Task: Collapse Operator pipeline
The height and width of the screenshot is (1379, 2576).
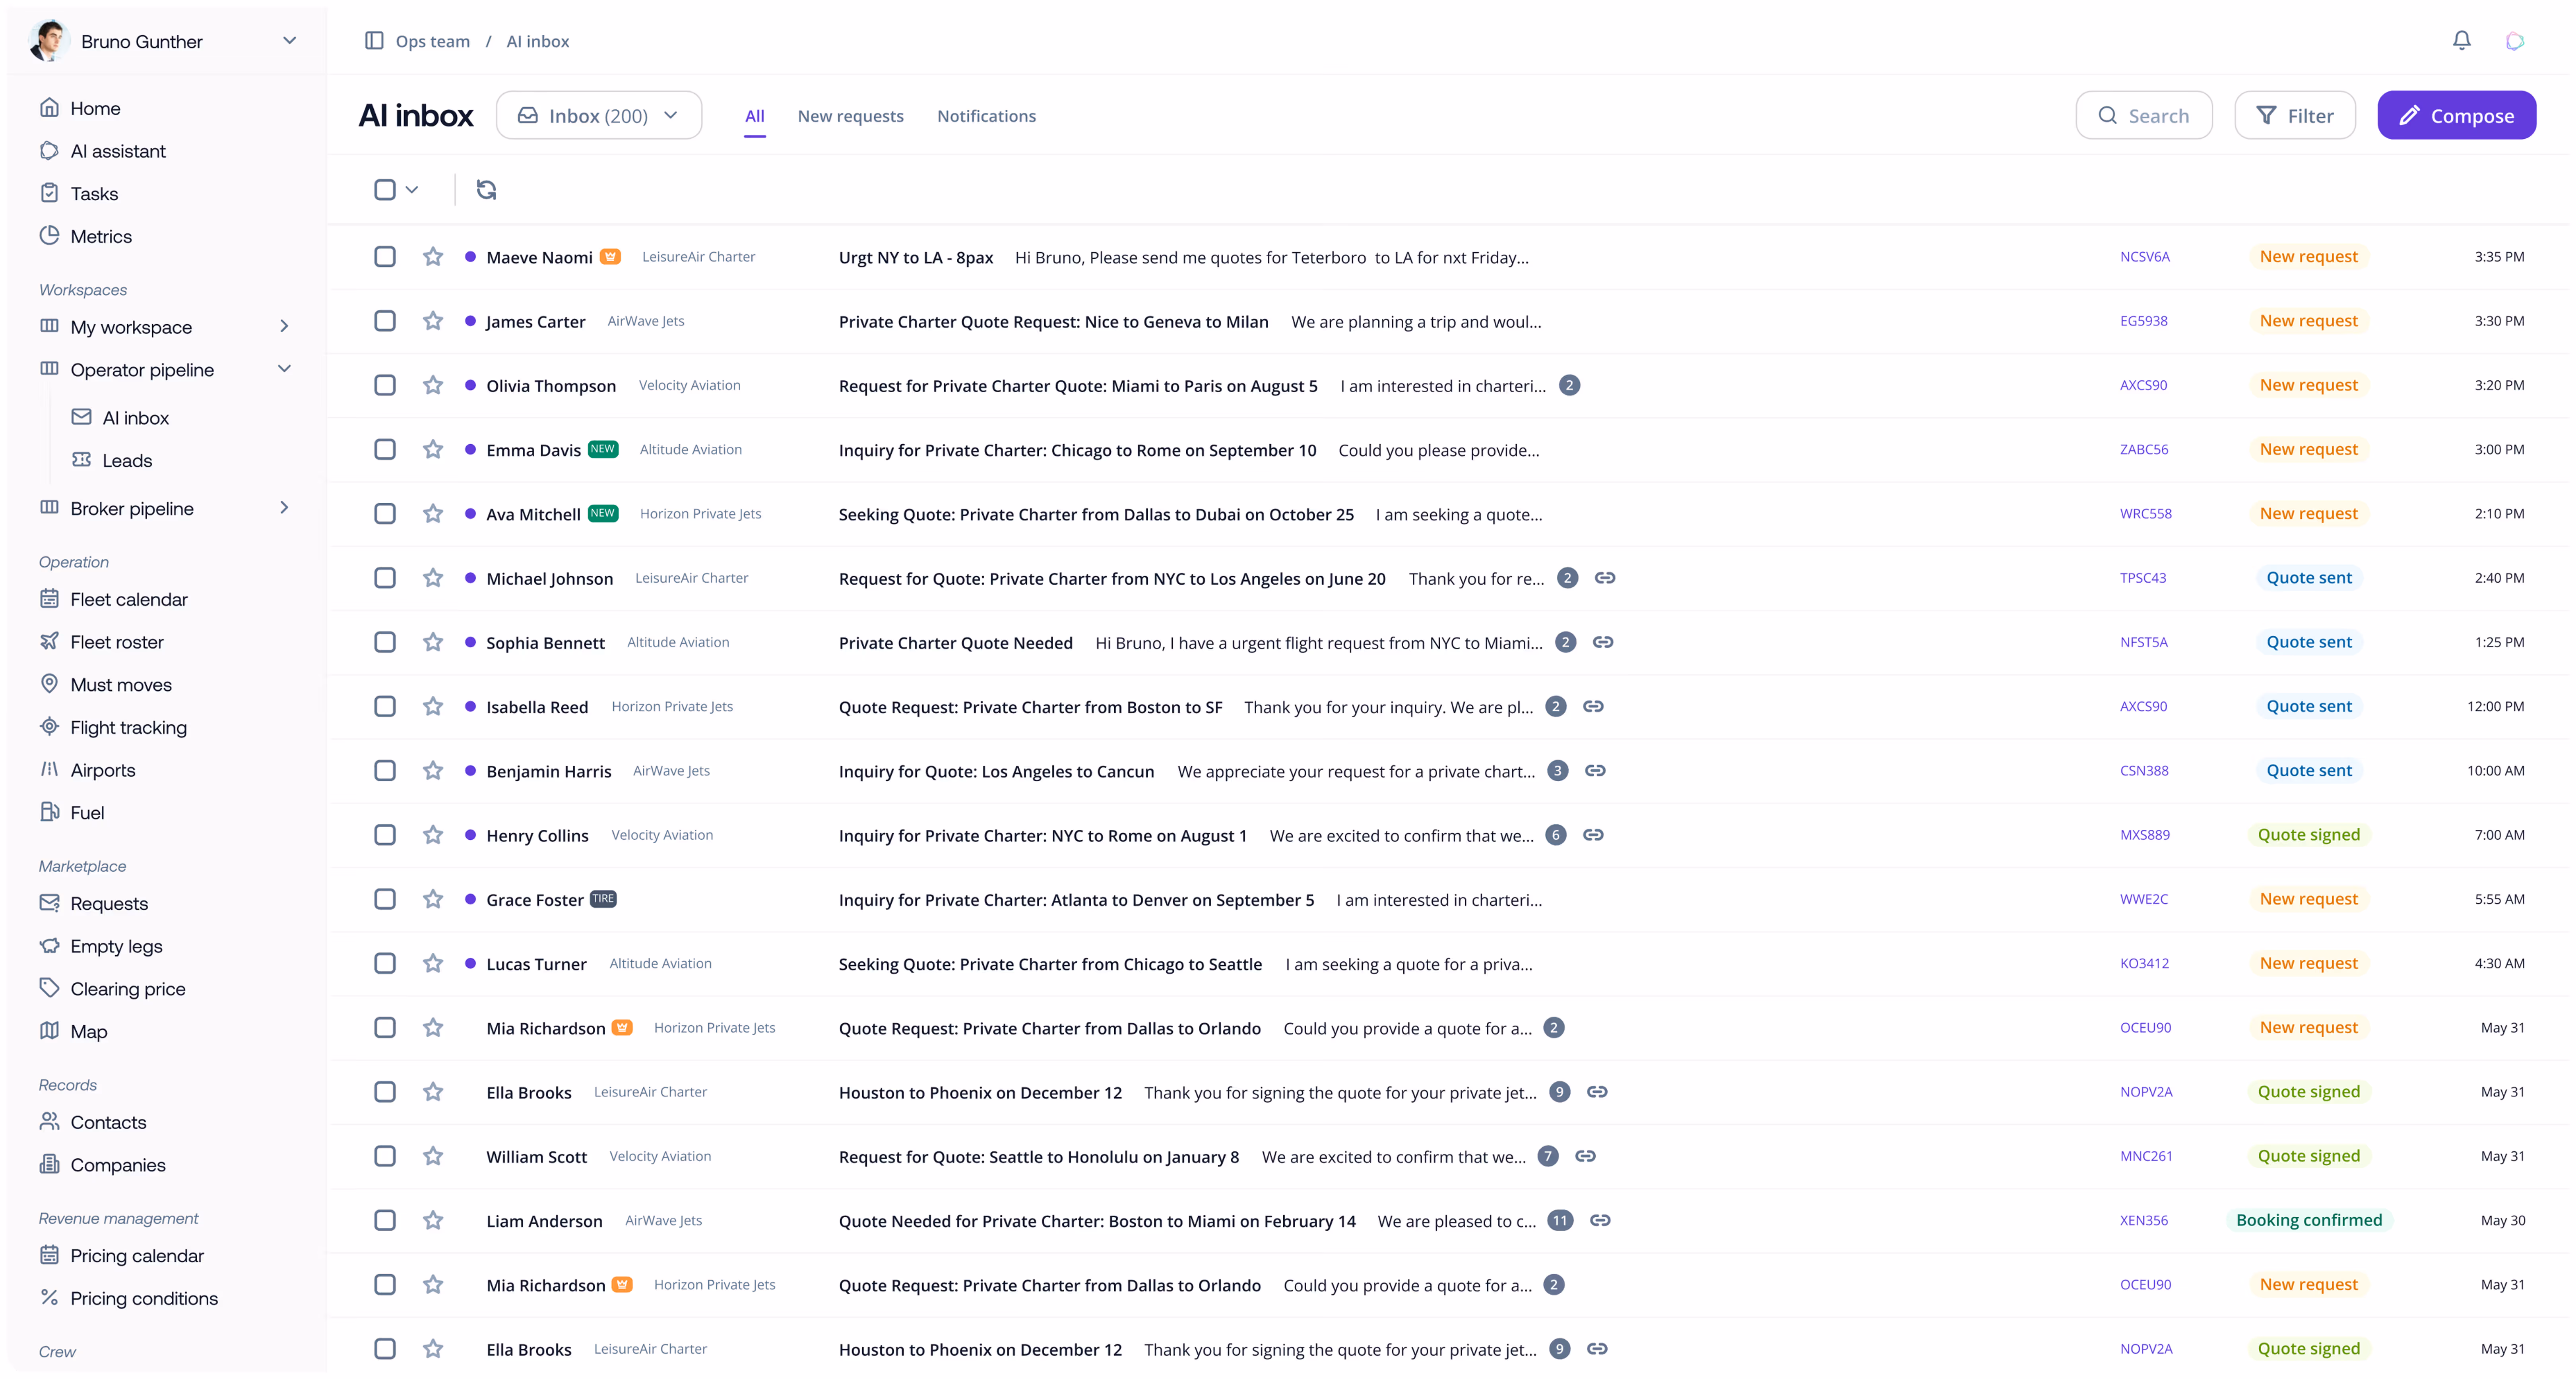Action: click(284, 369)
